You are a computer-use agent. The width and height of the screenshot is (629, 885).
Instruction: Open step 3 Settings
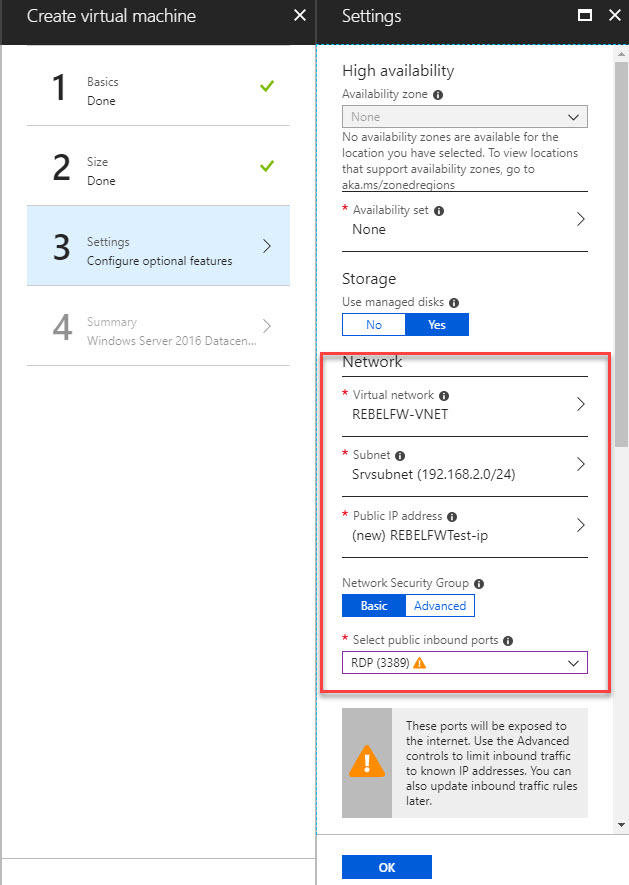[158, 246]
